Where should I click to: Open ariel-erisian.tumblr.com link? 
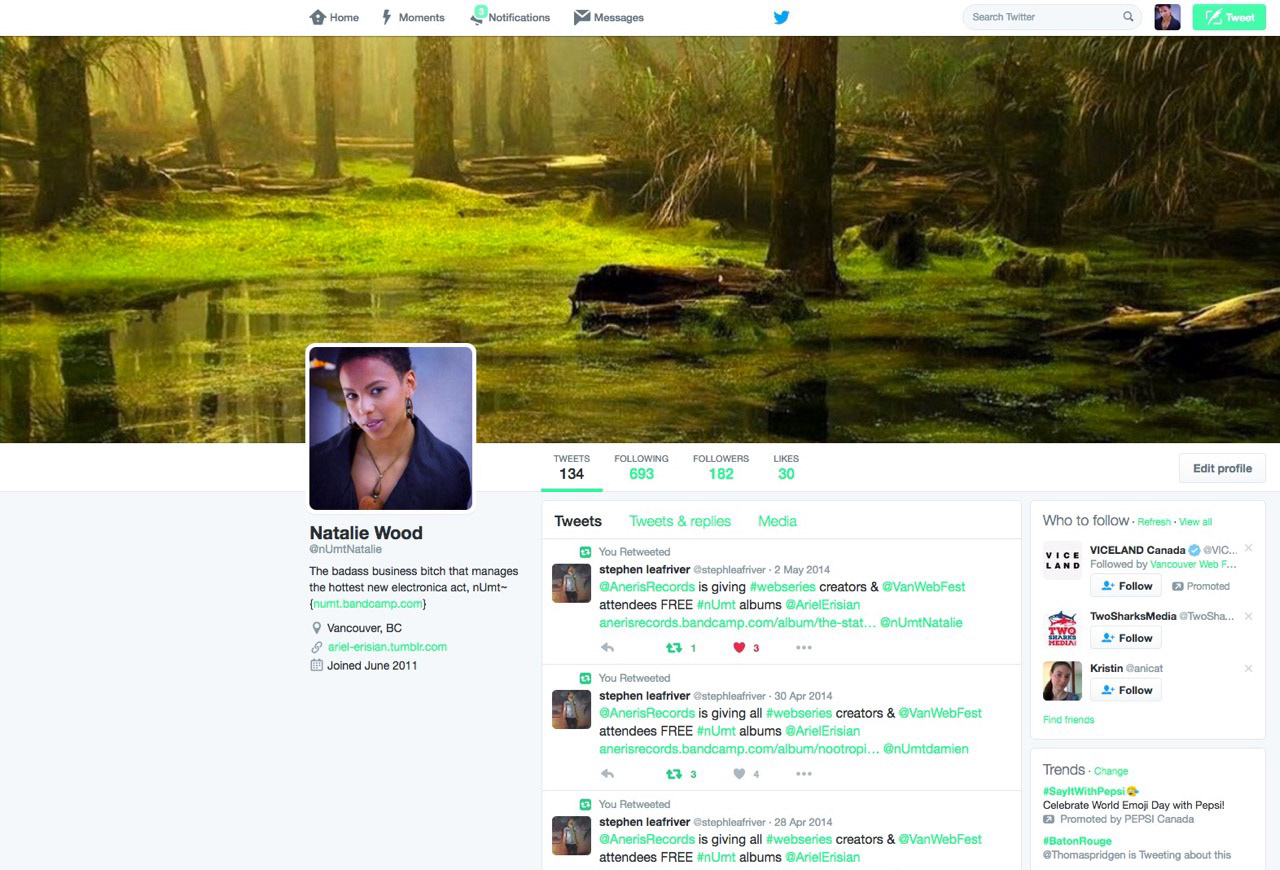click(x=387, y=646)
